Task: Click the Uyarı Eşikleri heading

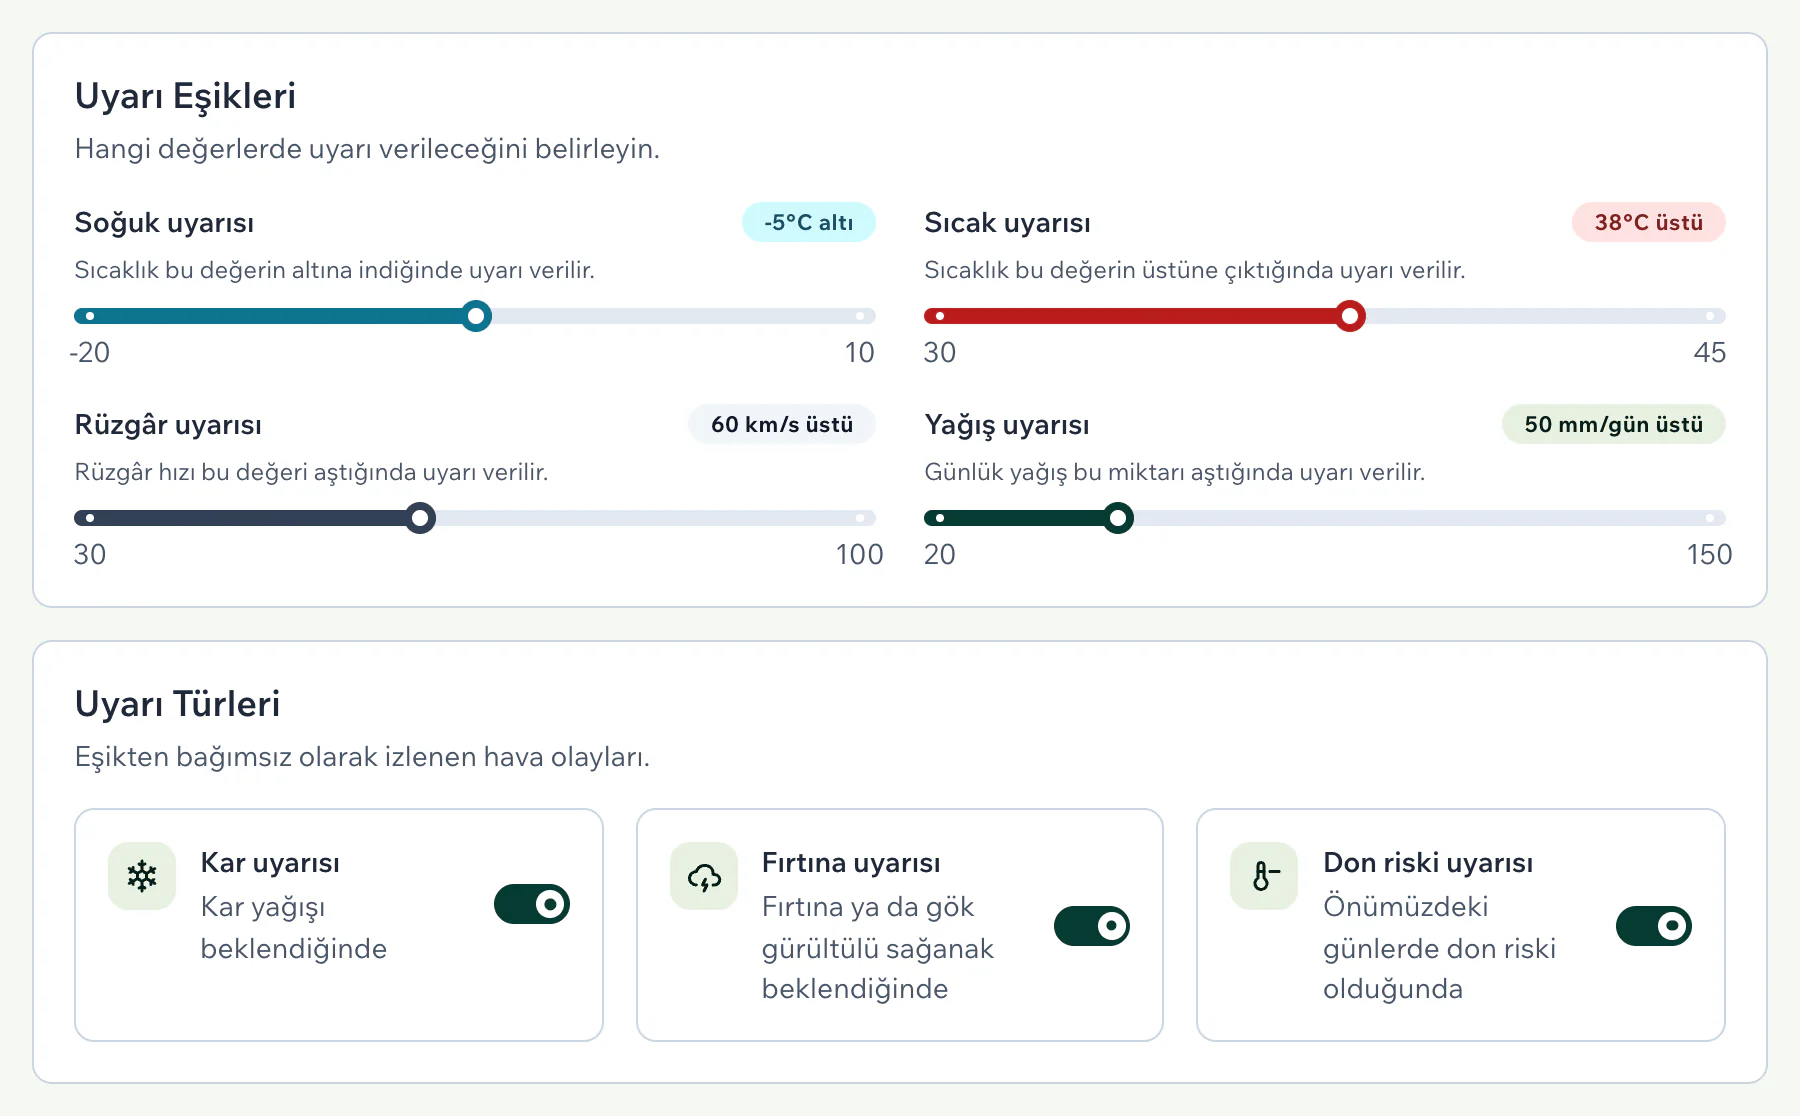Action: click(x=185, y=96)
